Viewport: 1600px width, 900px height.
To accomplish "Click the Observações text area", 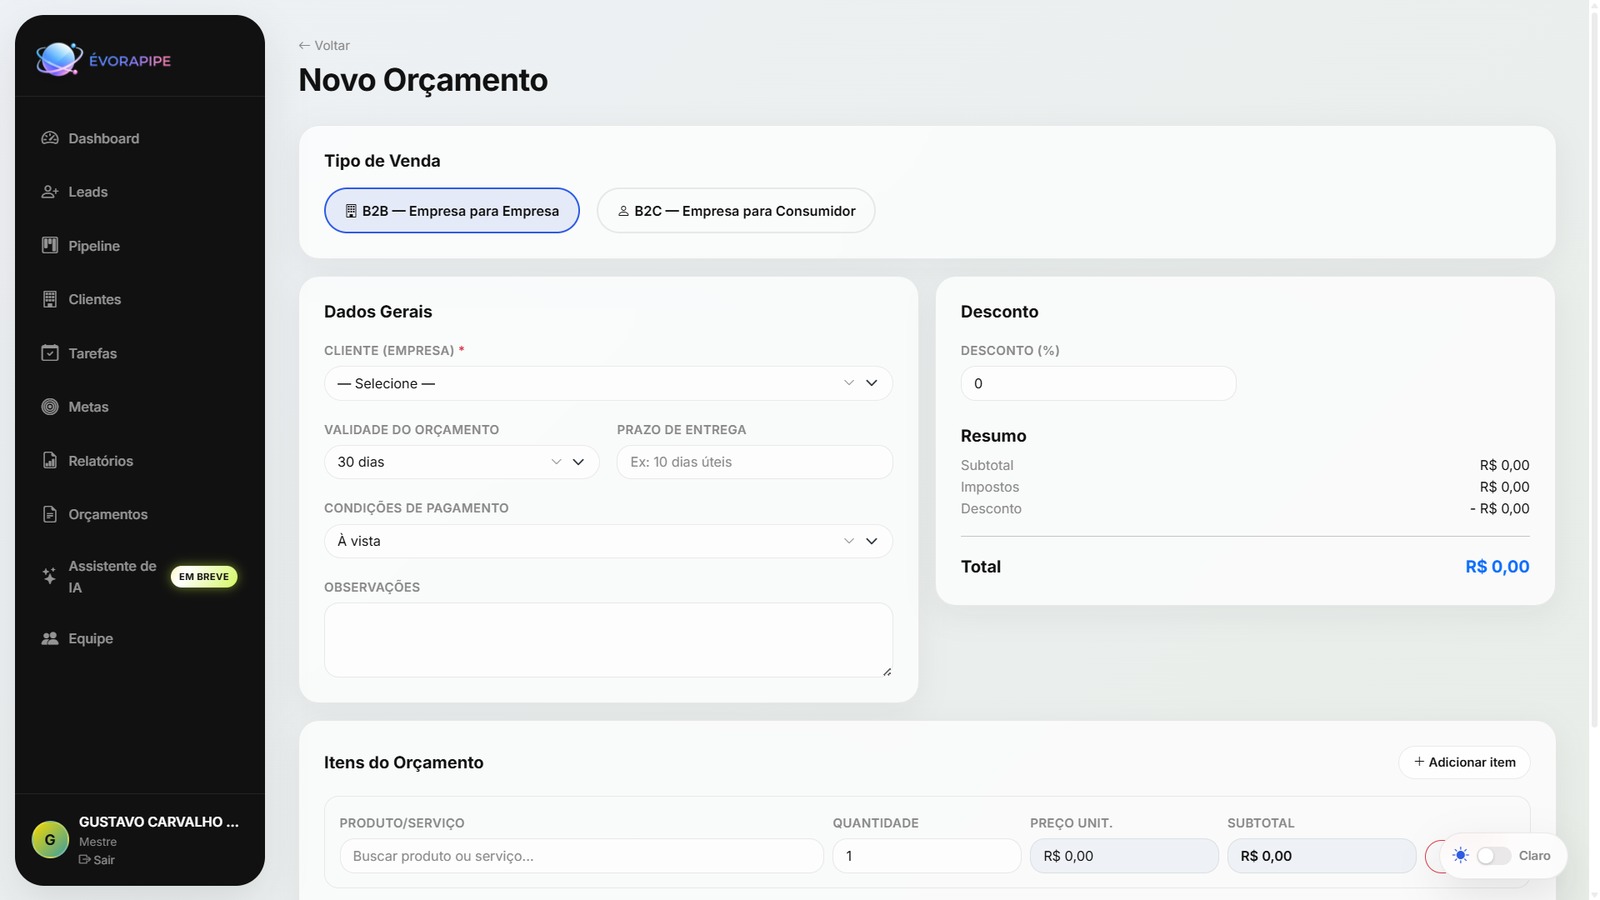I will pos(608,640).
